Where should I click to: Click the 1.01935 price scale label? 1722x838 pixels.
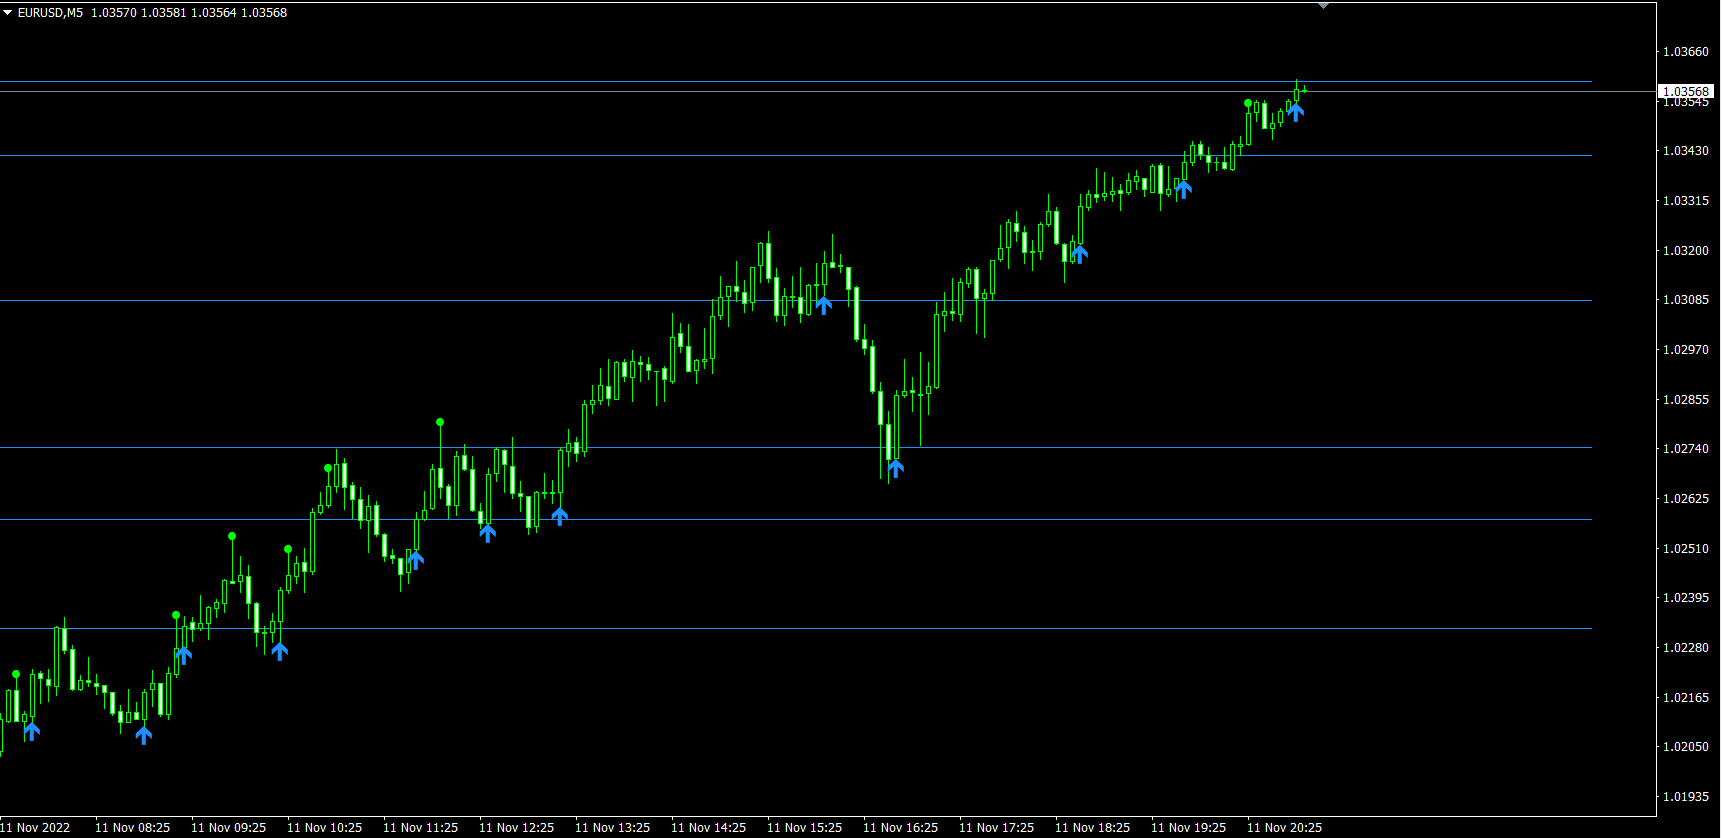(1686, 797)
